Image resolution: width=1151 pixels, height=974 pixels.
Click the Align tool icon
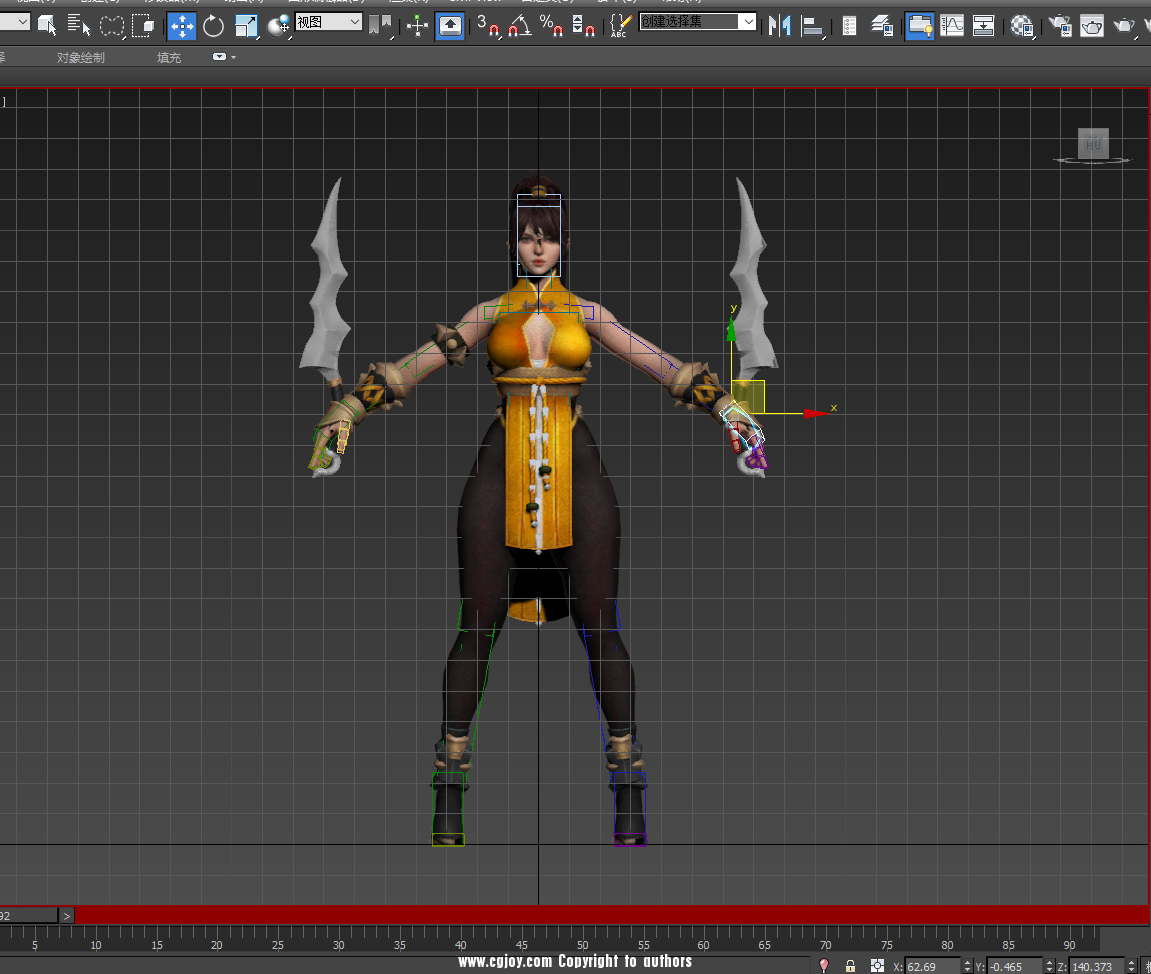(x=813, y=25)
